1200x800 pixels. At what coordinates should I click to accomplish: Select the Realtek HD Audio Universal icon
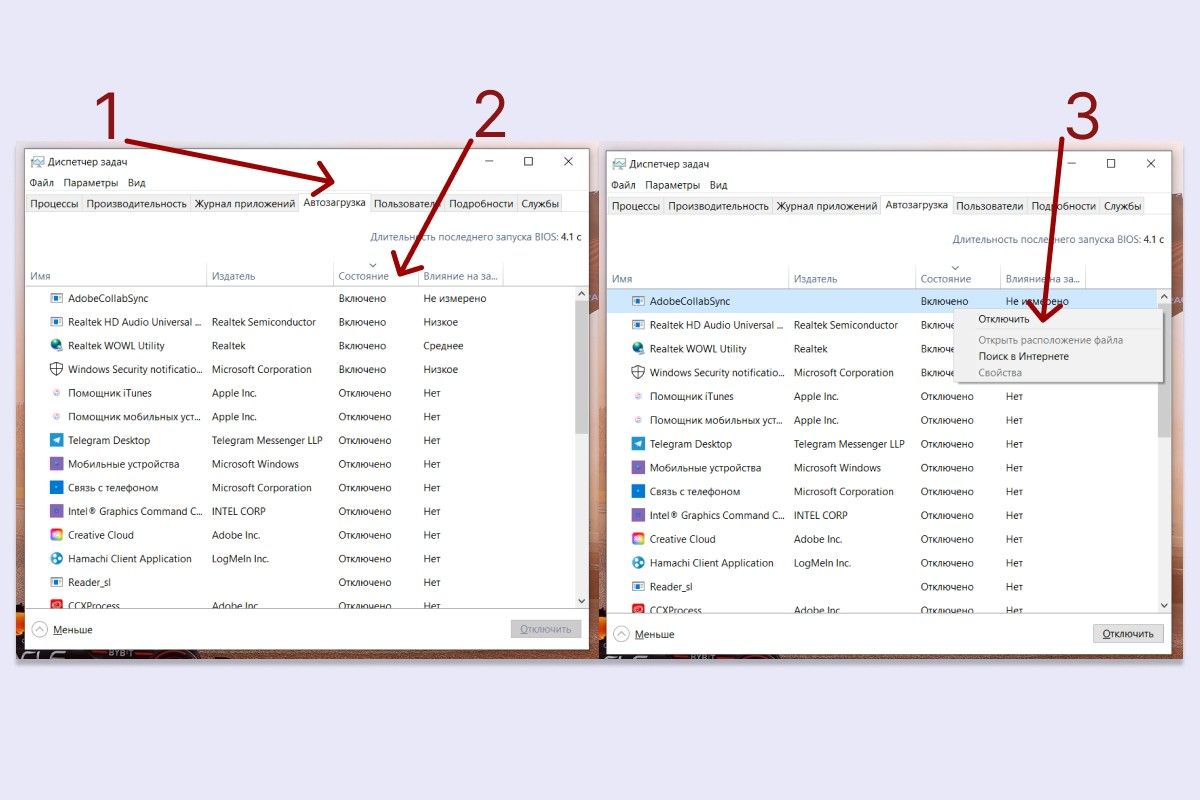[55, 321]
